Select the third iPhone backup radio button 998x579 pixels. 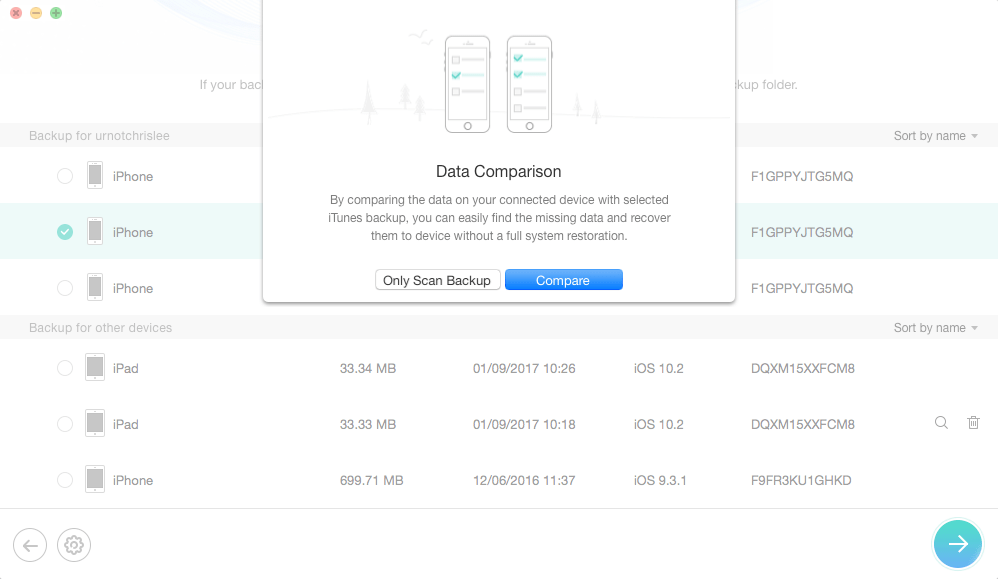pyautogui.click(x=65, y=288)
